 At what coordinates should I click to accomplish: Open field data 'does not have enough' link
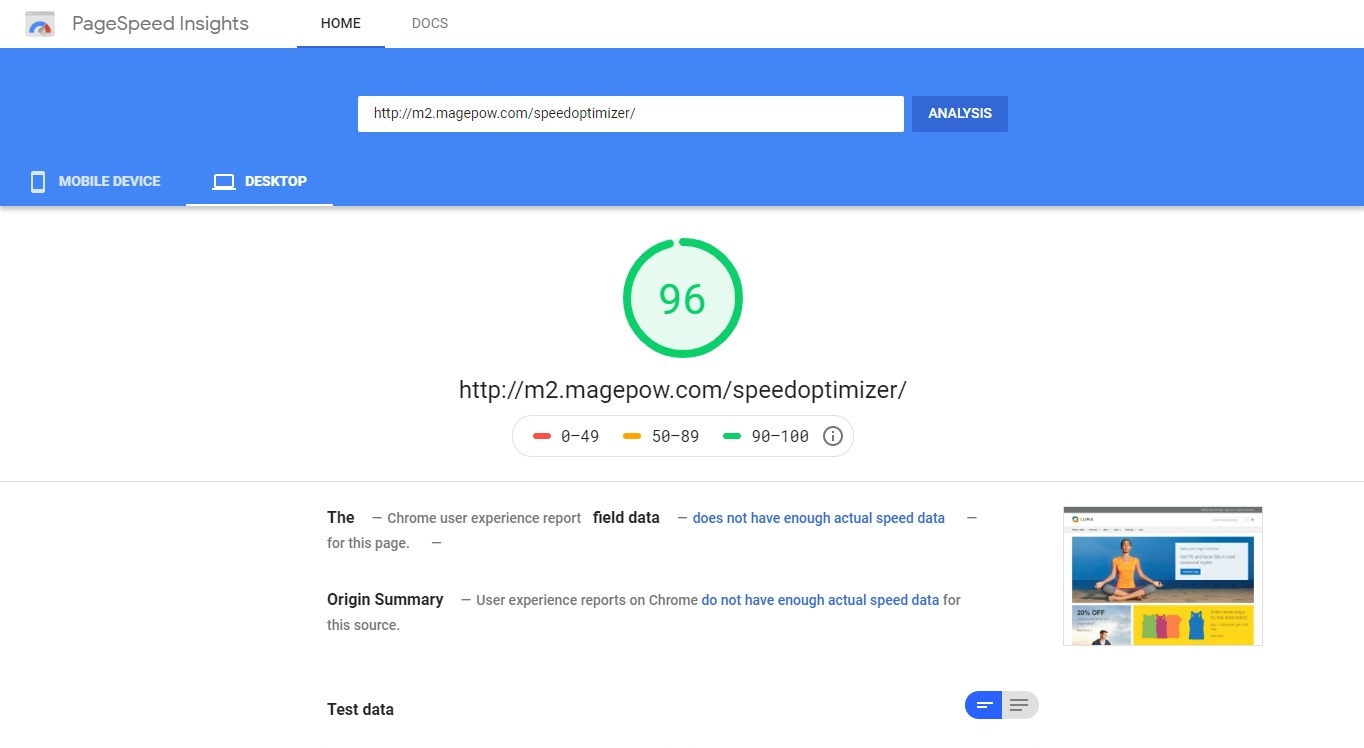(x=819, y=518)
